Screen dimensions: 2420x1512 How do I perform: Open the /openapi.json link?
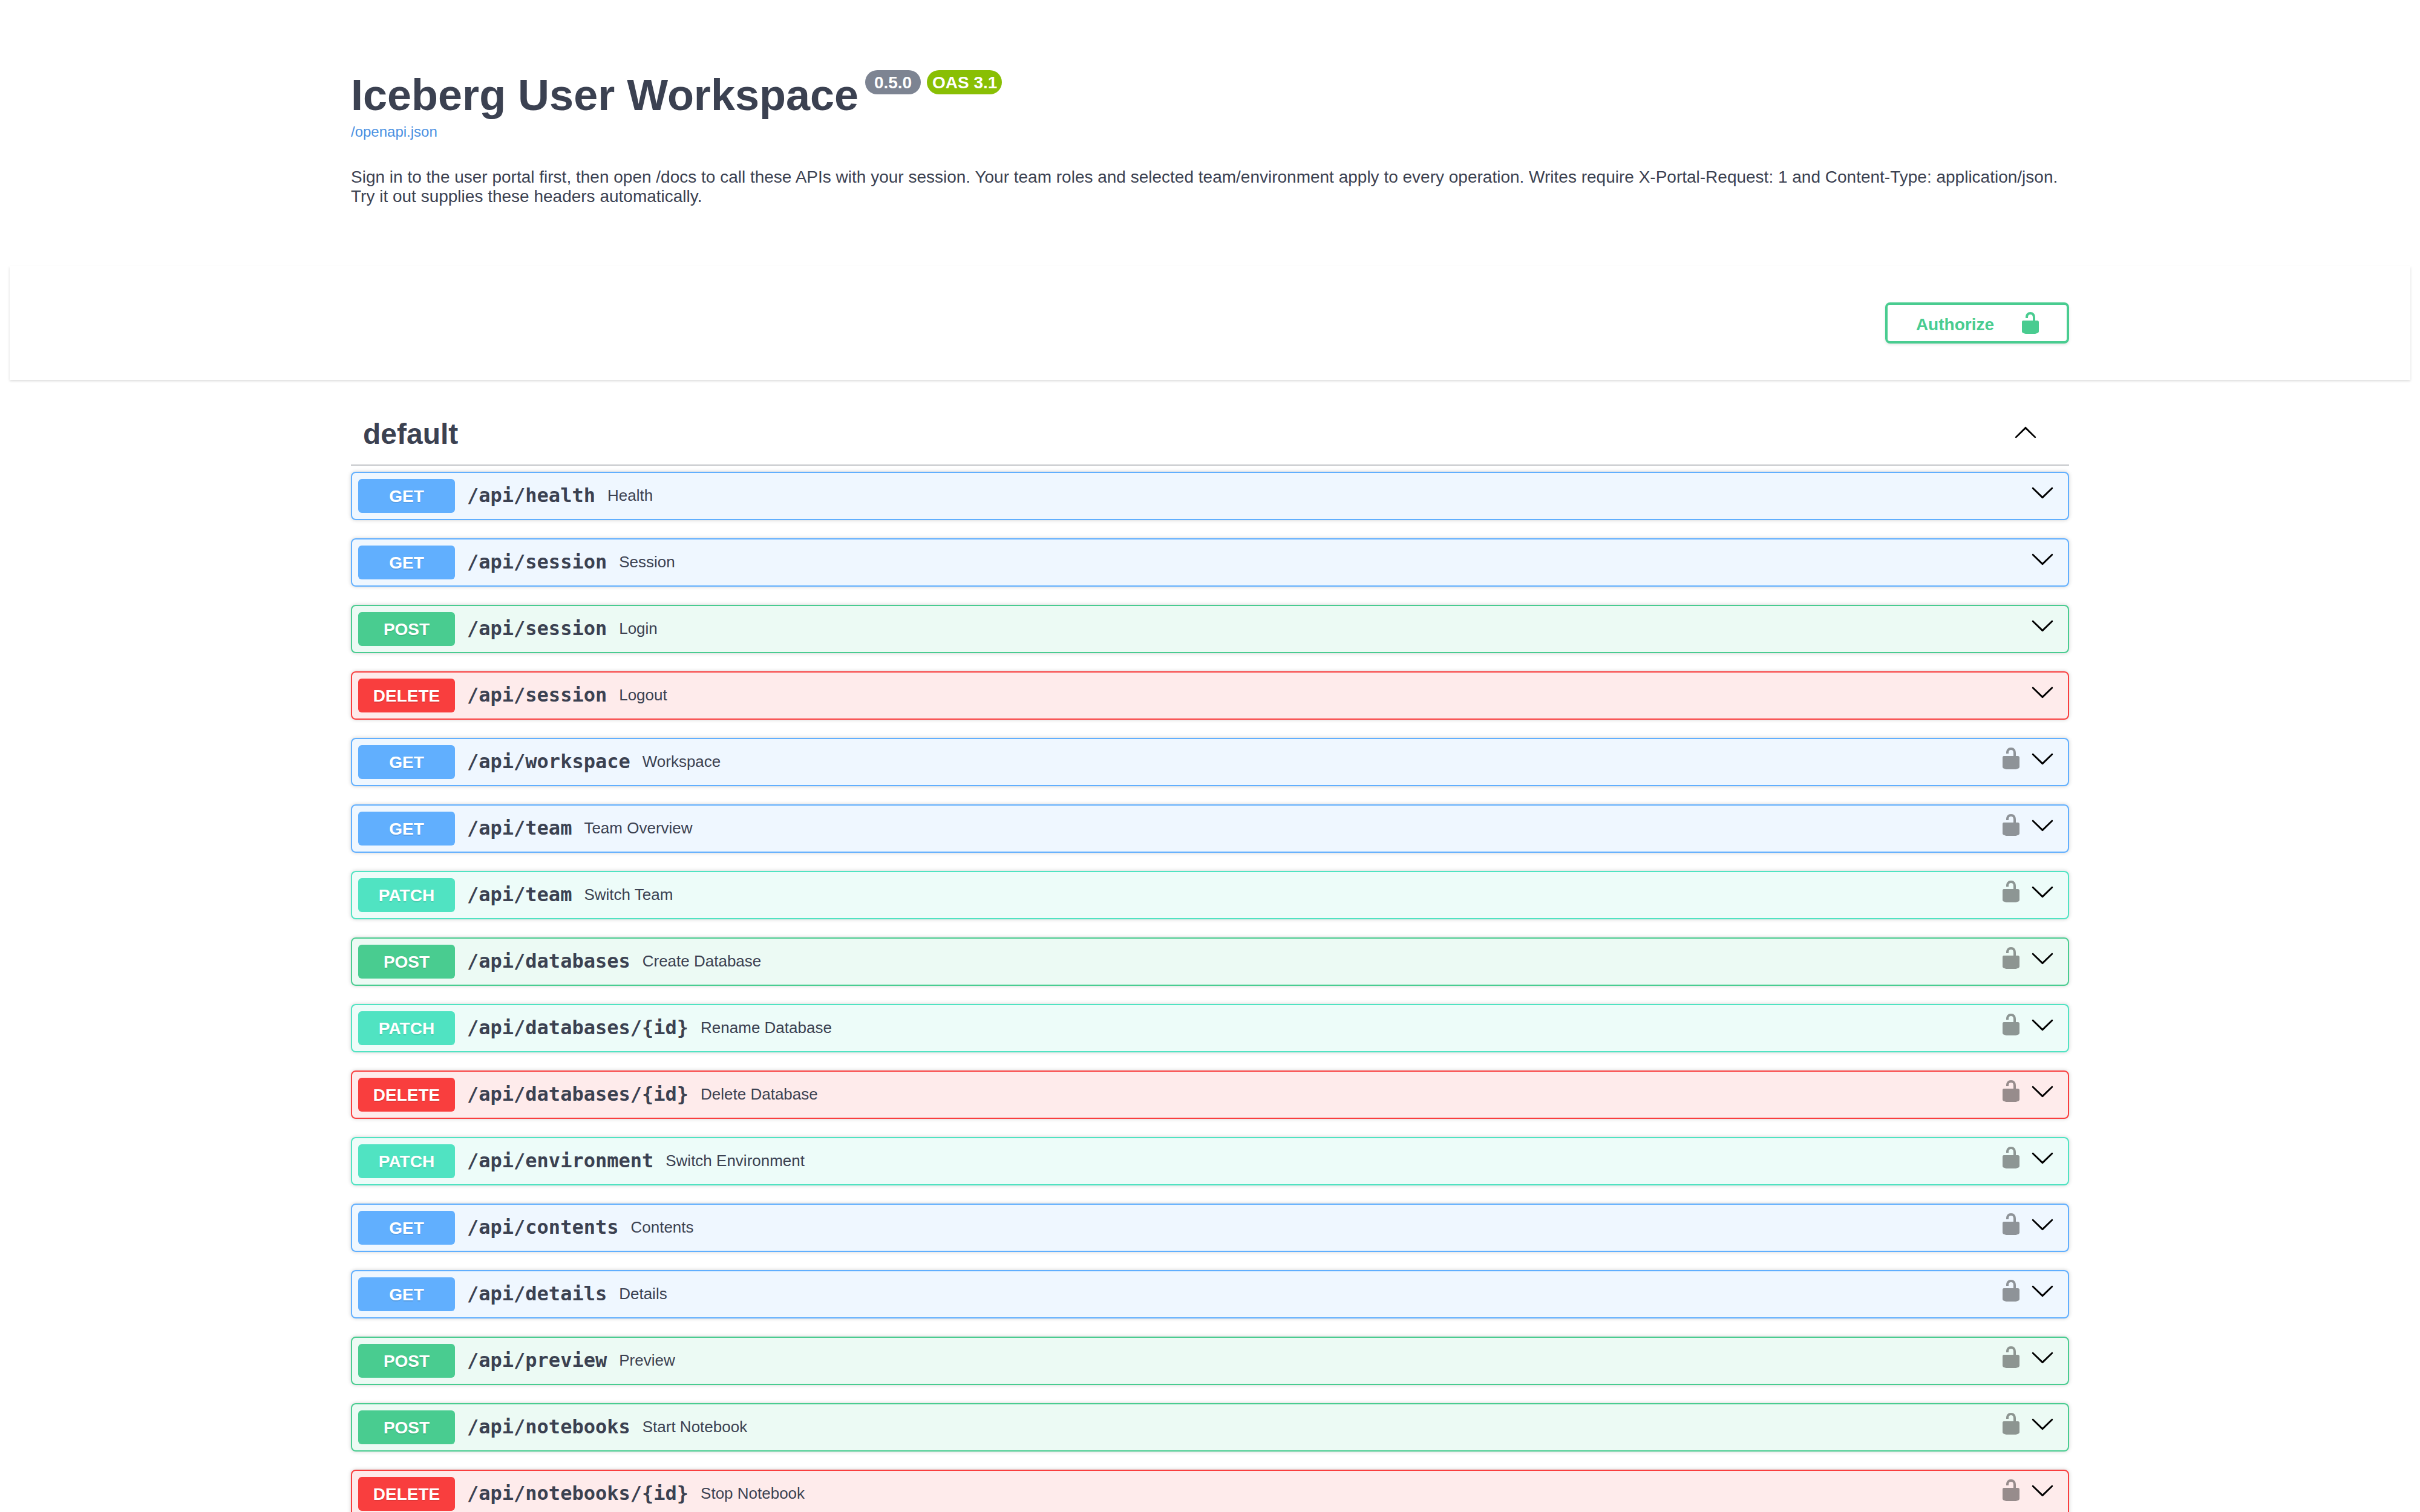[x=393, y=132]
